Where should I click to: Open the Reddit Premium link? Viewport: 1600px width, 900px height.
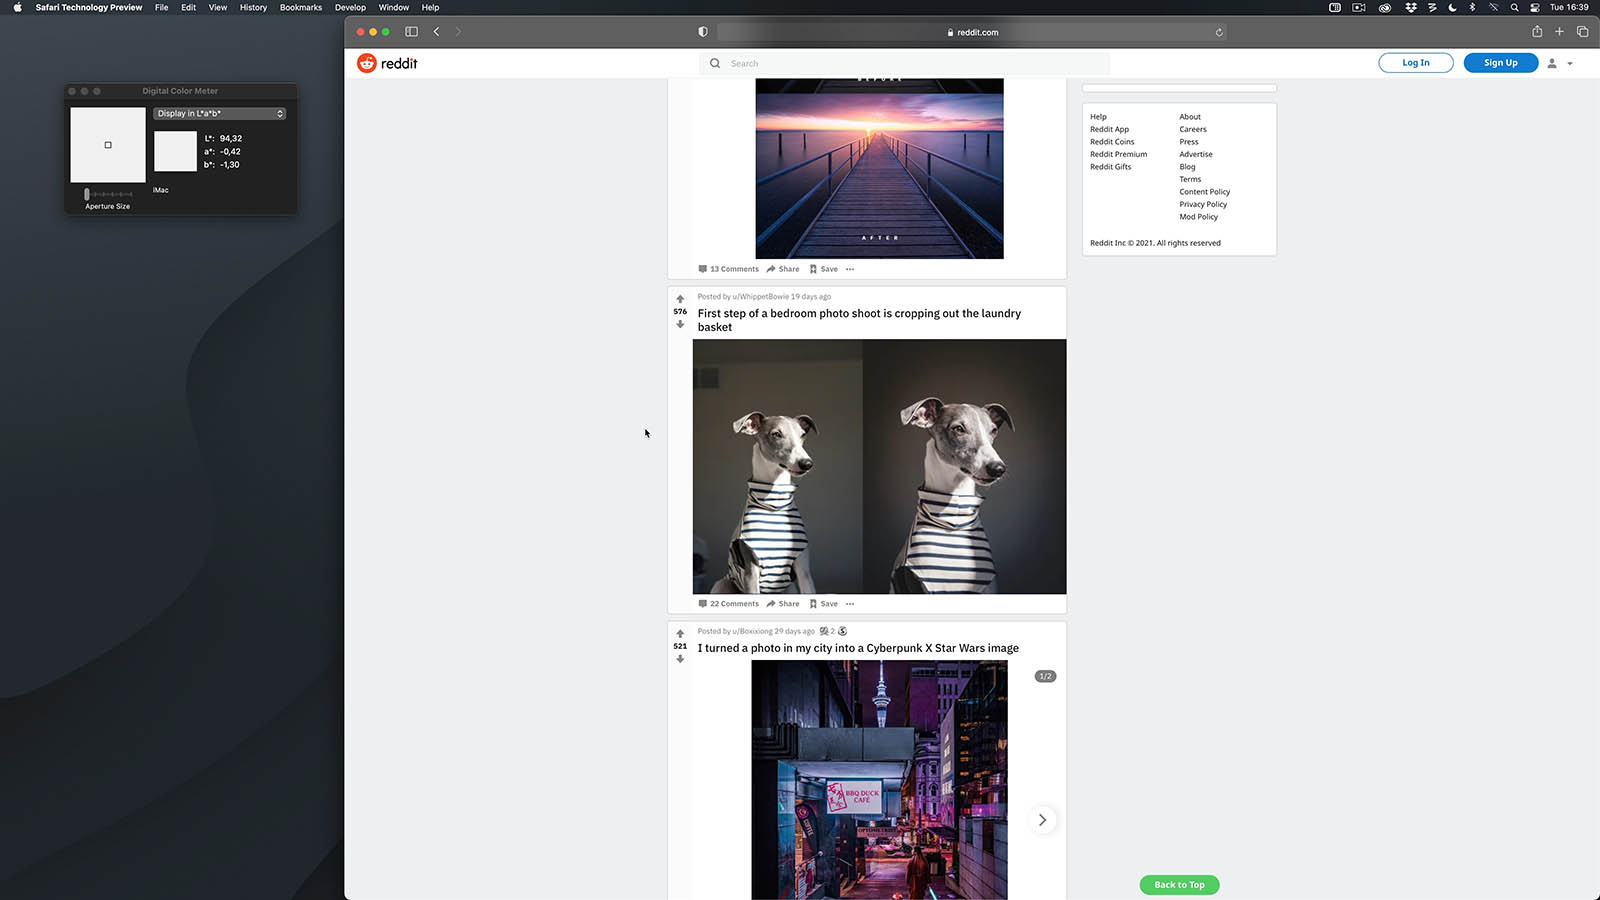pos(1118,154)
